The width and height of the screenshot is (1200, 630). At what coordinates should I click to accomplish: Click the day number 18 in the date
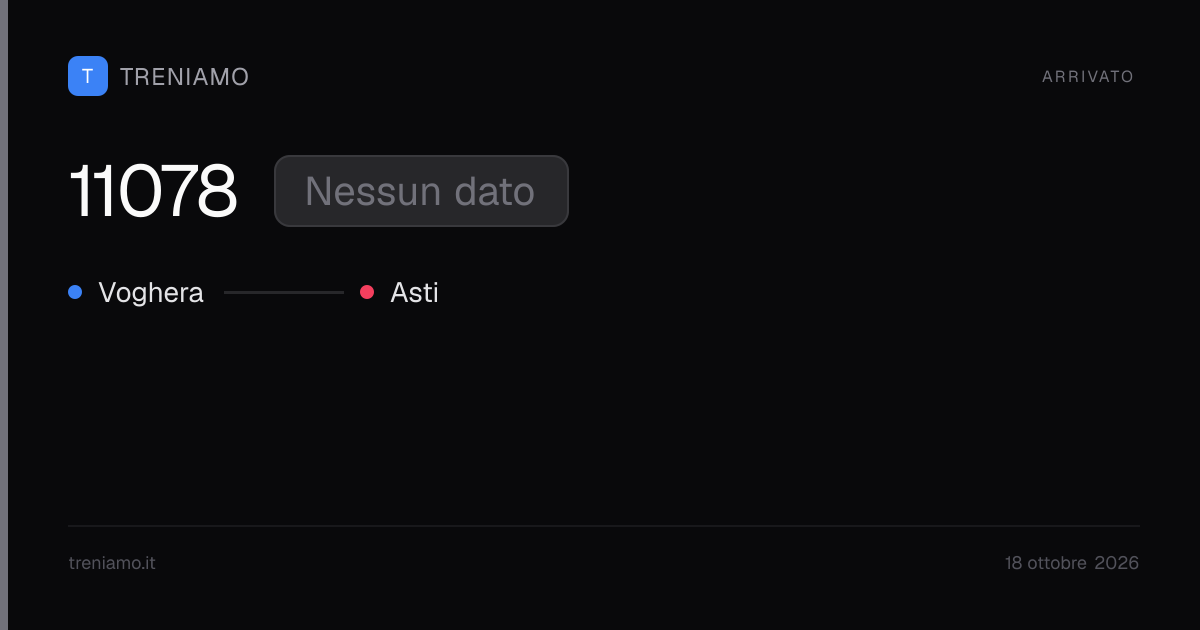[1014, 563]
